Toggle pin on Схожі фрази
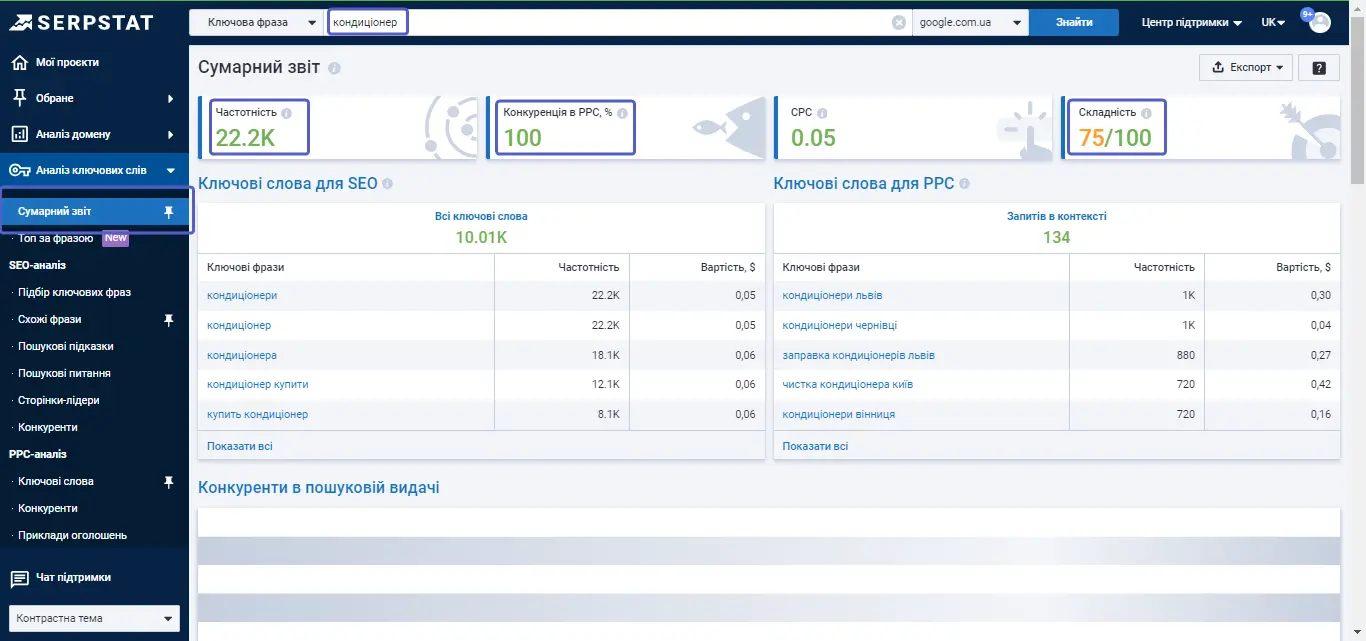The width and height of the screenshot is (1366, 641). [x=168, y=319]
